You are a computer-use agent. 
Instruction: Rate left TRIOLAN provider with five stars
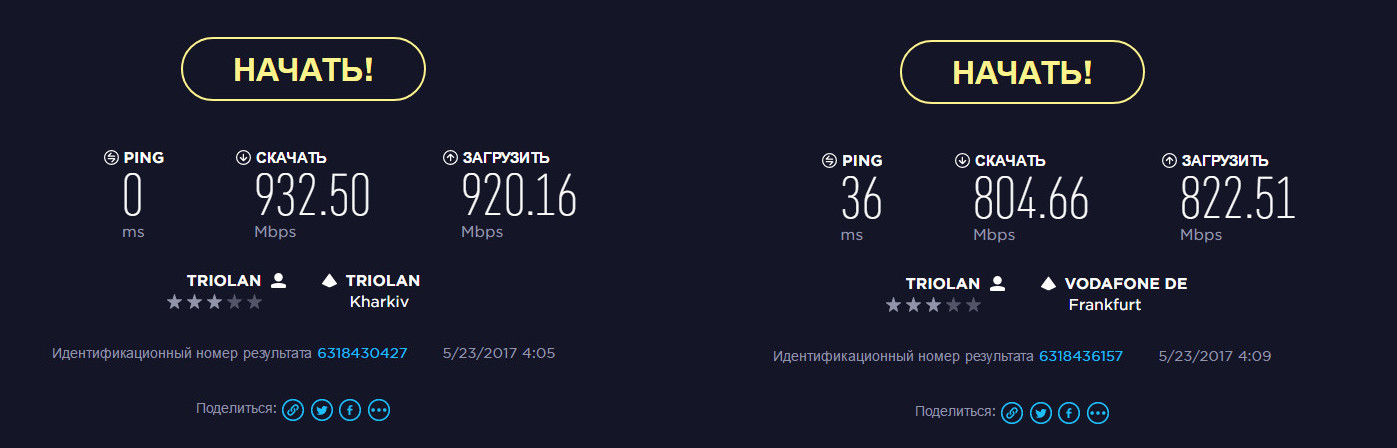pos(254,302)
